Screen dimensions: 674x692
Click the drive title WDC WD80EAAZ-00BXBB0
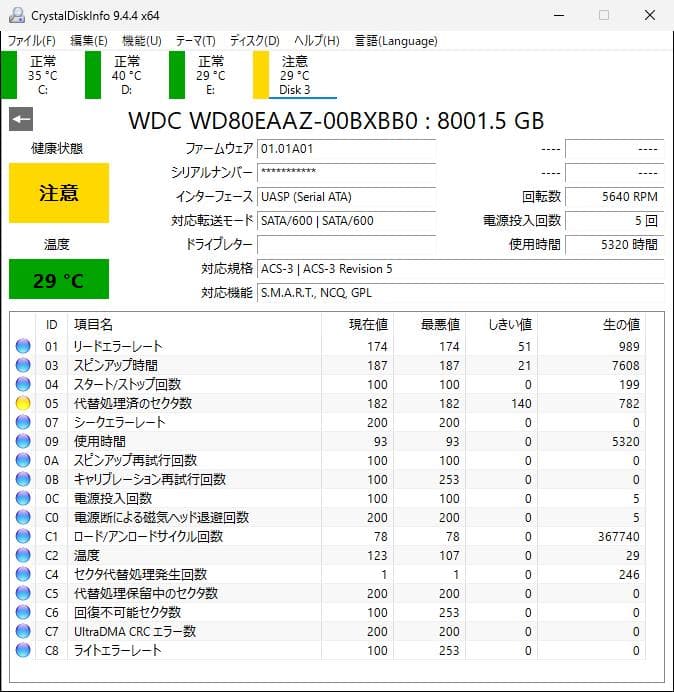point(273,120)
